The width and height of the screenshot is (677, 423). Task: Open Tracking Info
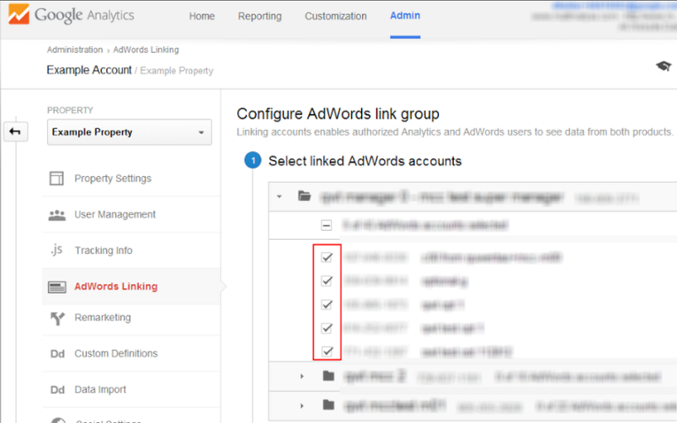[x=104, y=250]
